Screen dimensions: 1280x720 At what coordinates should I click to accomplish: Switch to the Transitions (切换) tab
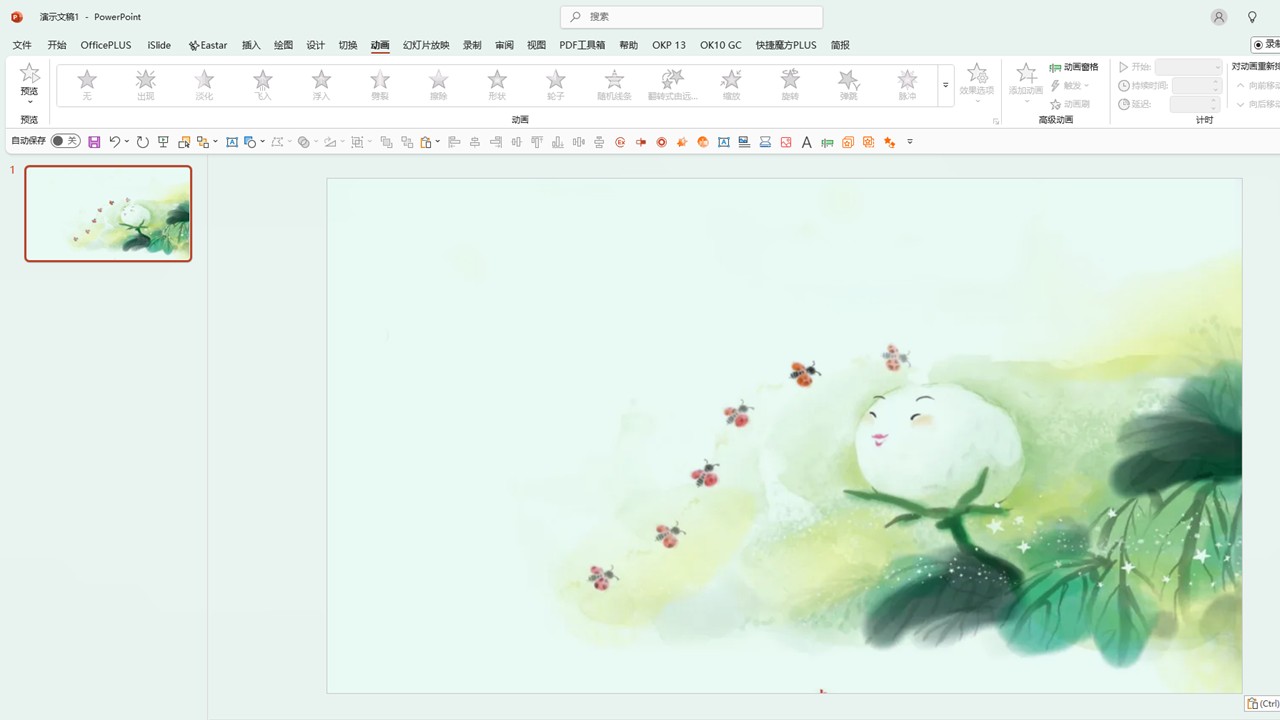347,45
